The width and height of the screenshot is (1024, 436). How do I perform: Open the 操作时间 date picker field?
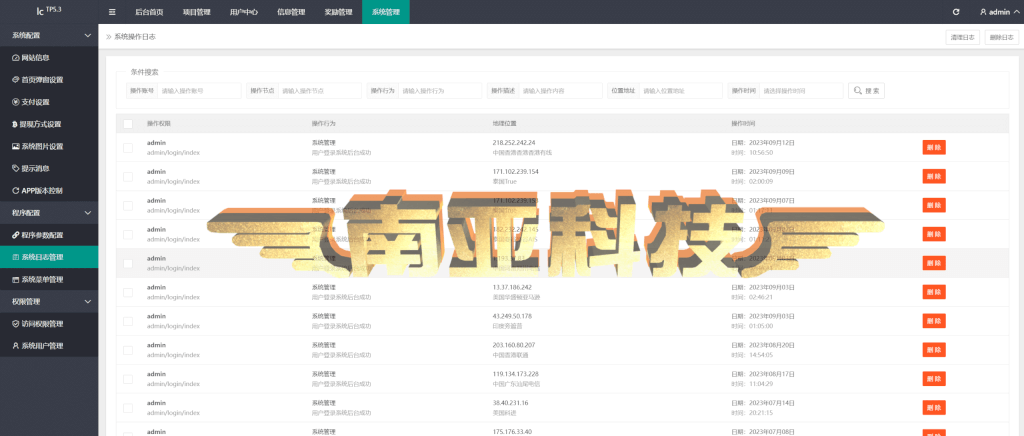[802, 91]
